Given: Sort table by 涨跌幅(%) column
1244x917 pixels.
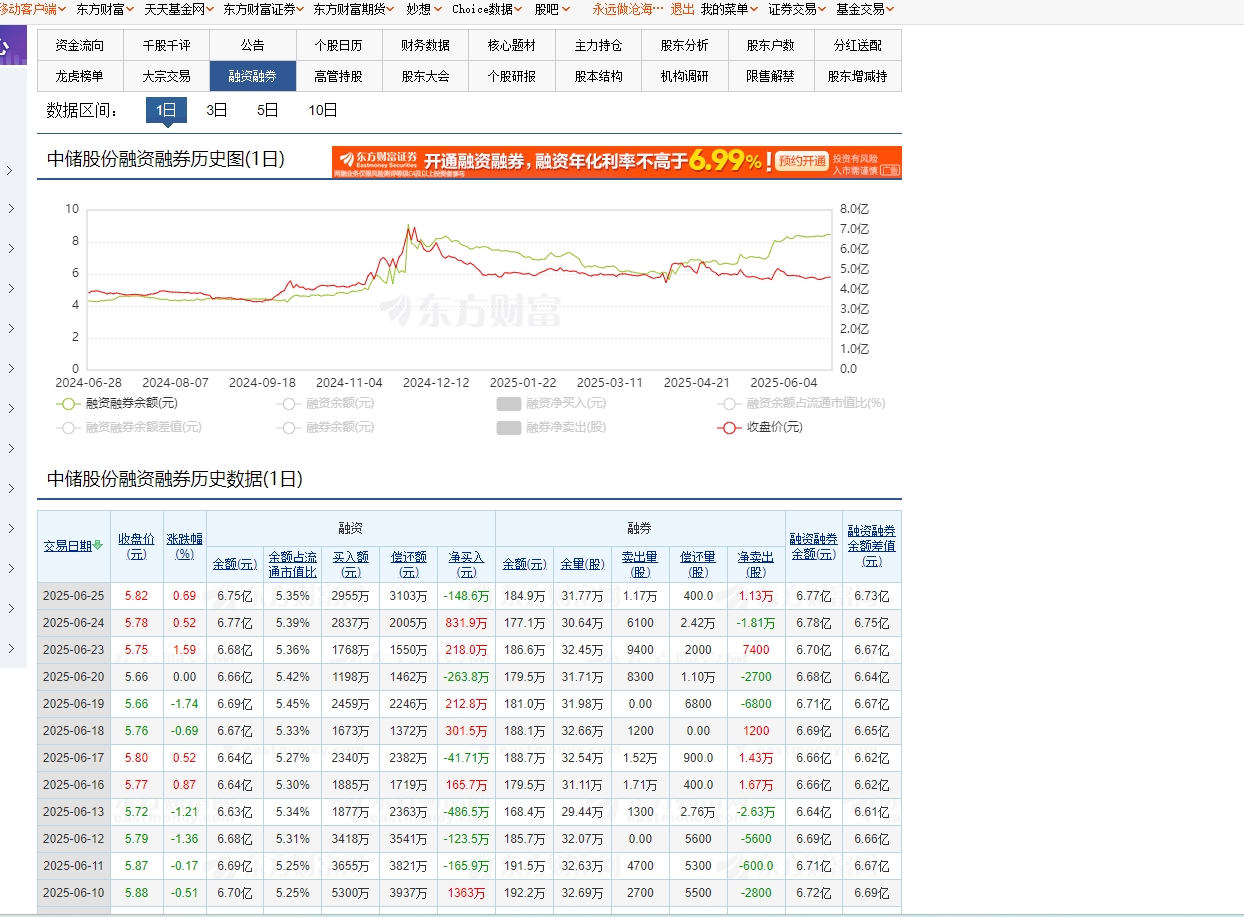Looking at the screenshot, I should coord(184,546).
